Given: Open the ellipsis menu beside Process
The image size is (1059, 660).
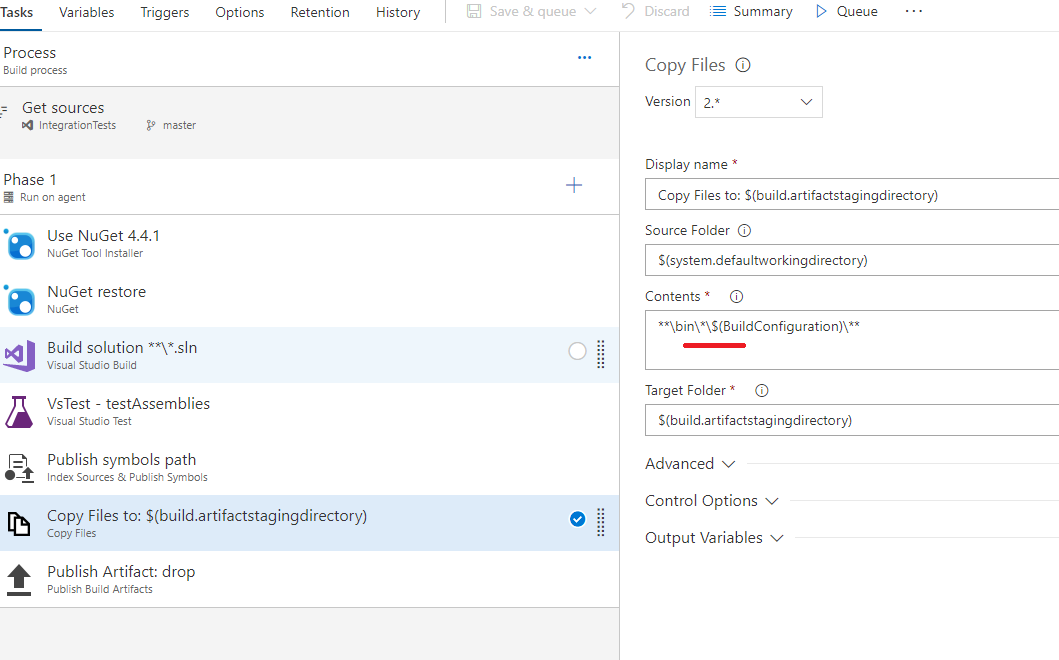Looking at the screenshot, I should (x=584, y=57).
